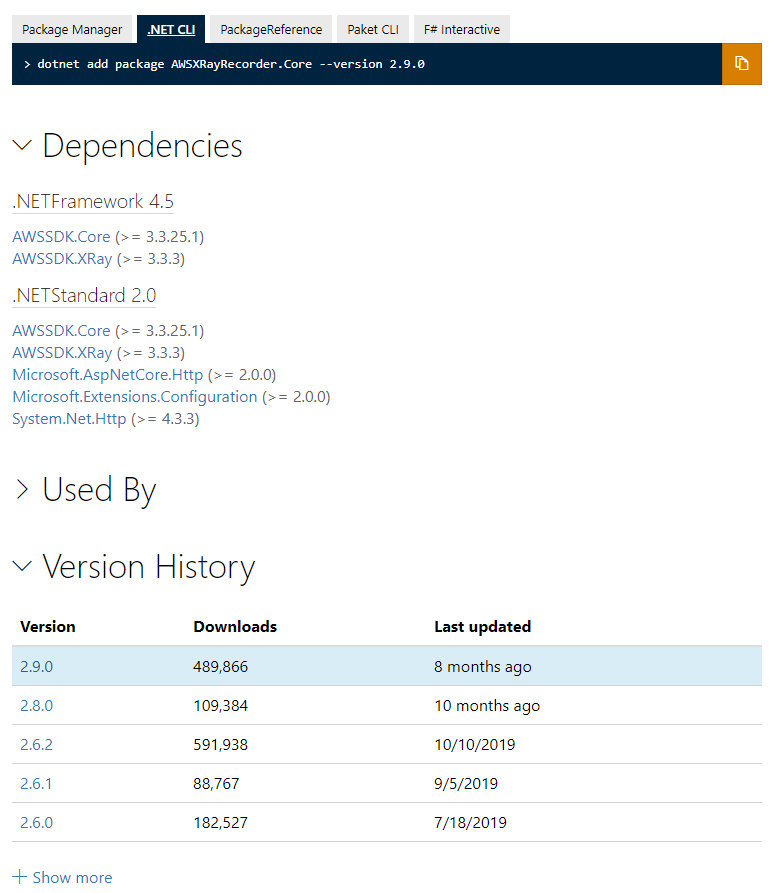Viewport: 779px width, 893px height.
Task: Switch to the F# Interactive tab
Action: [x=461, y=29]
